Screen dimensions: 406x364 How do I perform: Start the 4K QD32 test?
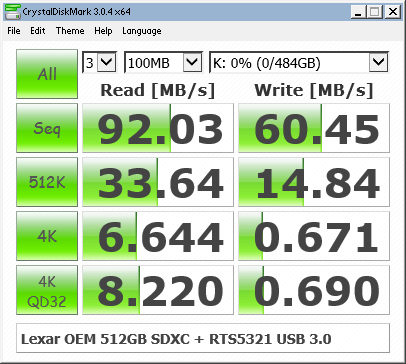[47, 290]
